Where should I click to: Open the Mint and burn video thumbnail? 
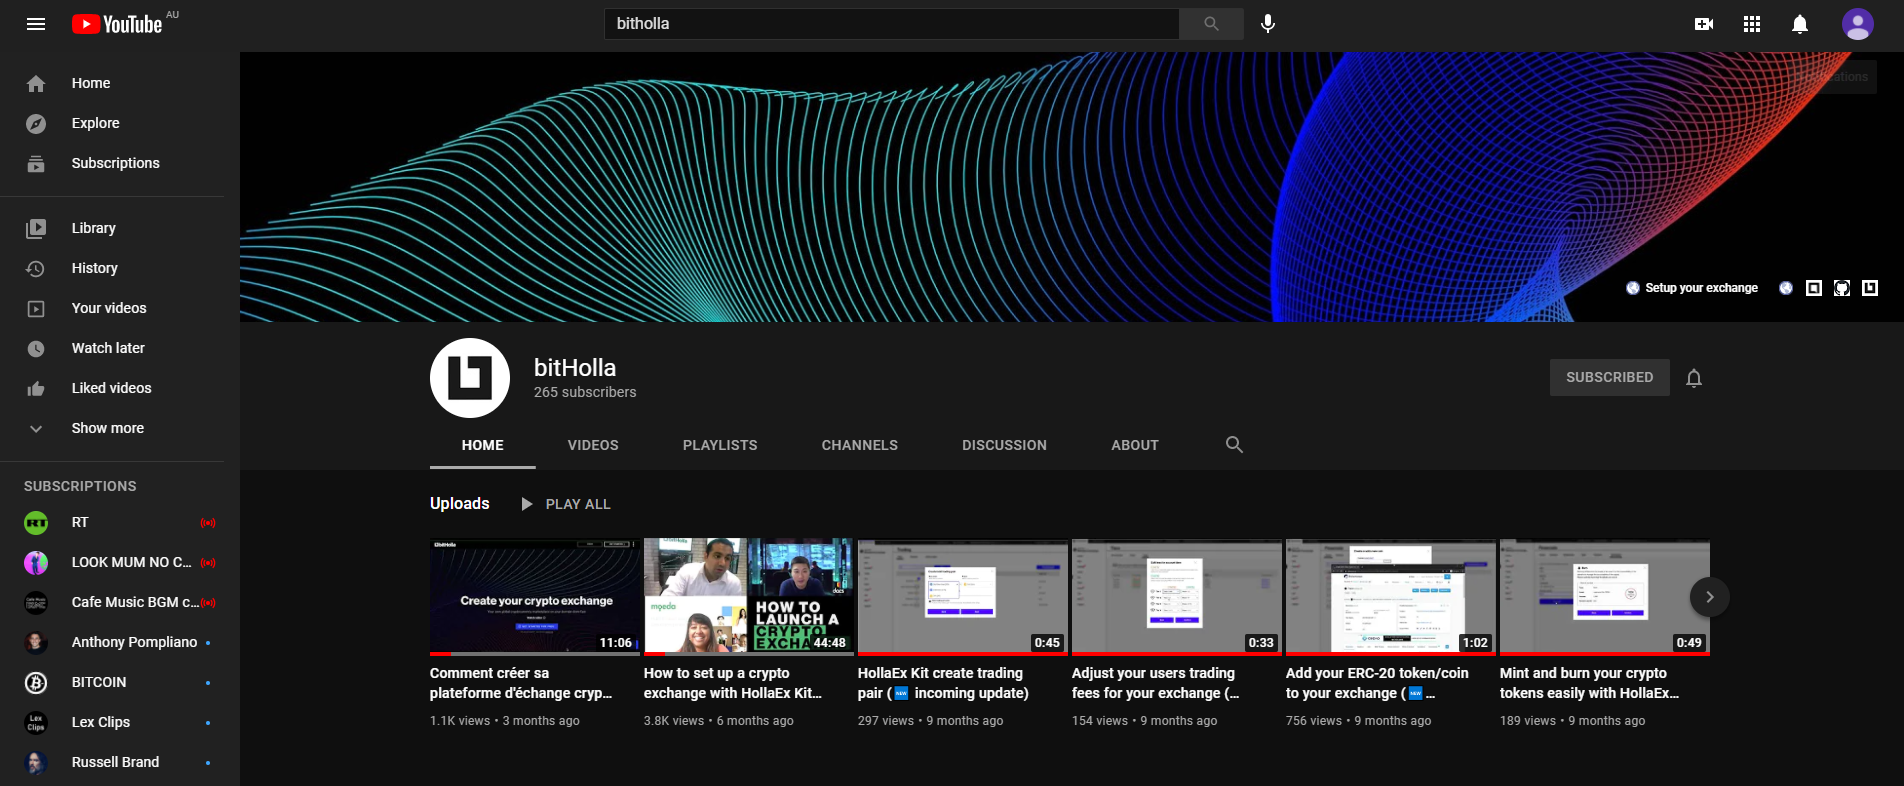click(x=1605, y=597)
